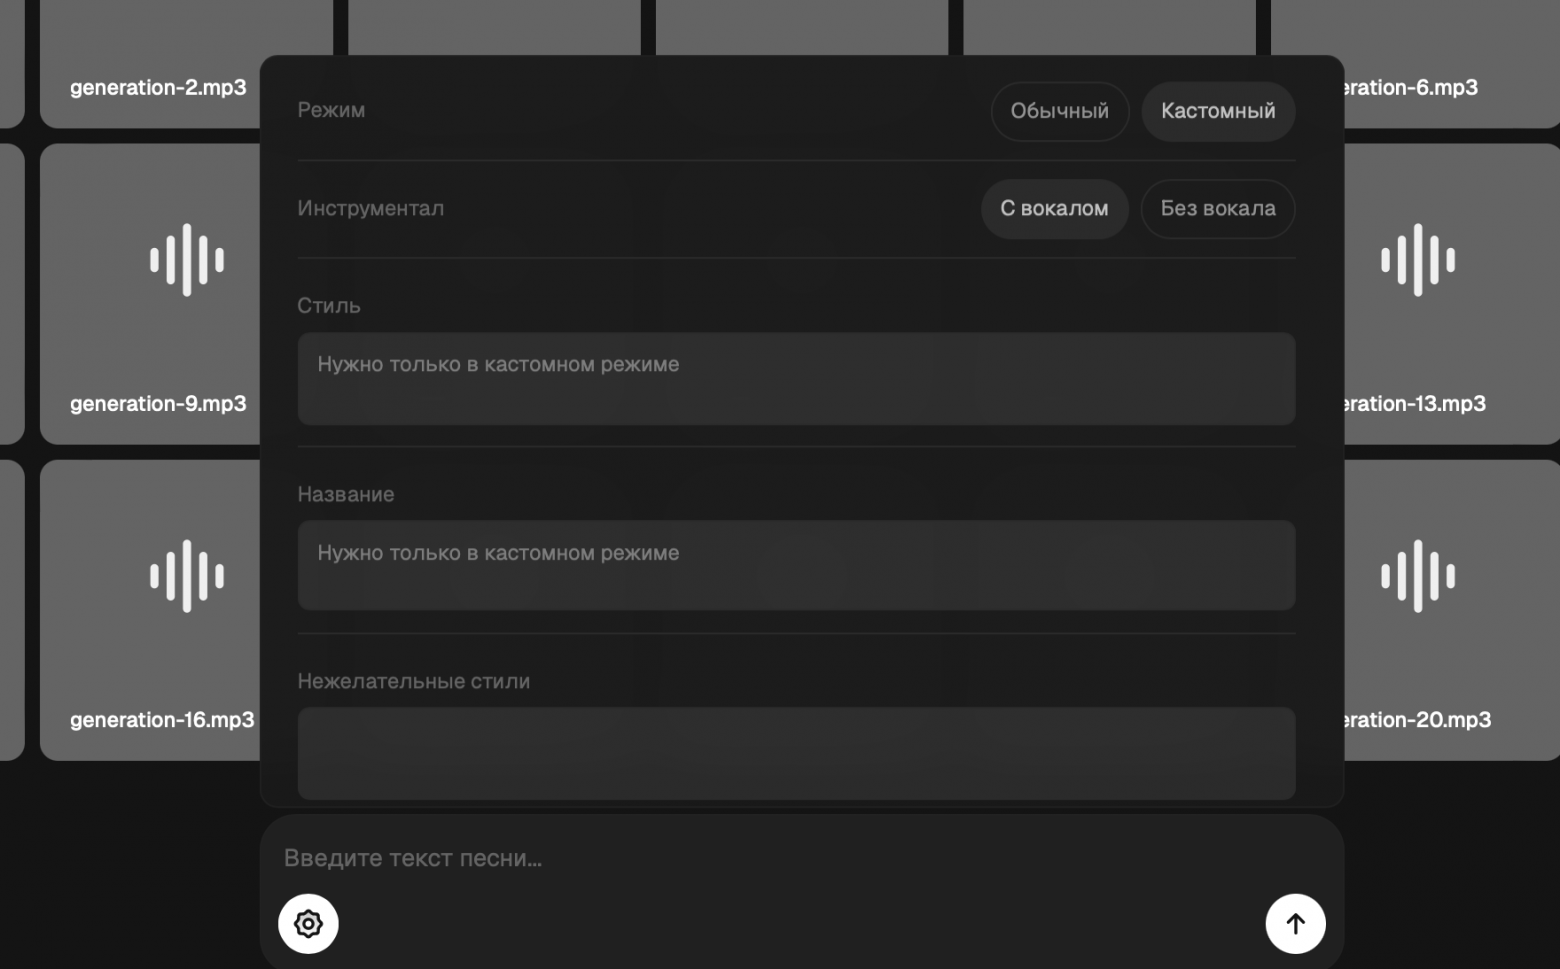Select the generation-16.mp3 file name
Screen dimensions: 1560x969
click(x=162, y=719)
